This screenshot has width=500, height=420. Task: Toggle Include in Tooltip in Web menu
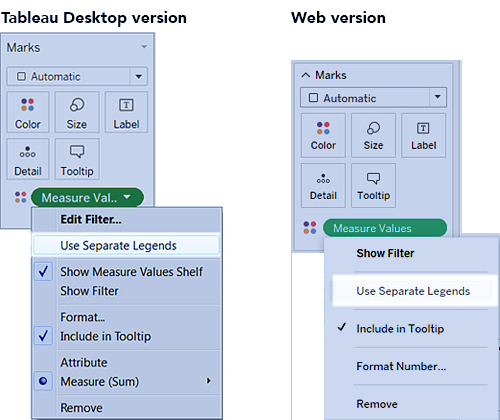point(412,329)
